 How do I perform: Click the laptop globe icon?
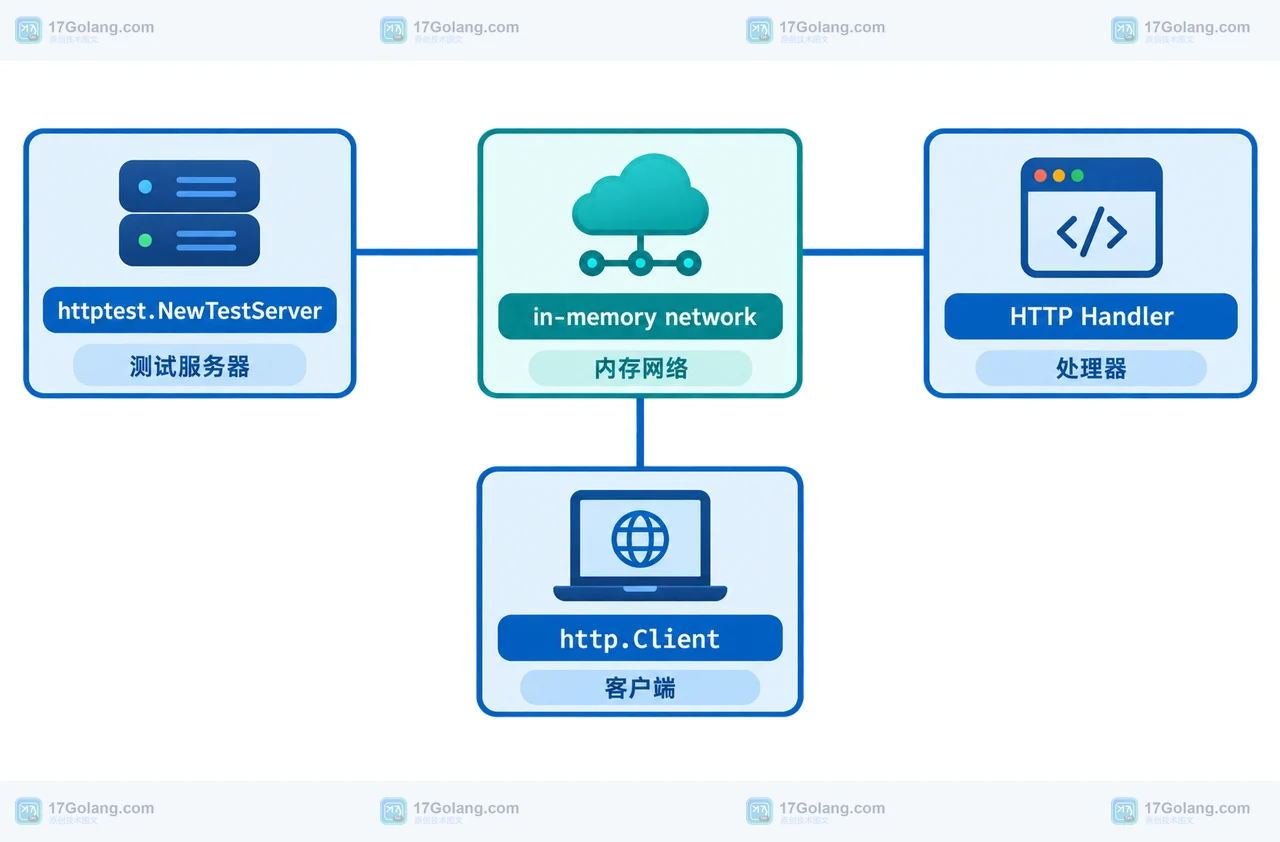pos(640,545)
